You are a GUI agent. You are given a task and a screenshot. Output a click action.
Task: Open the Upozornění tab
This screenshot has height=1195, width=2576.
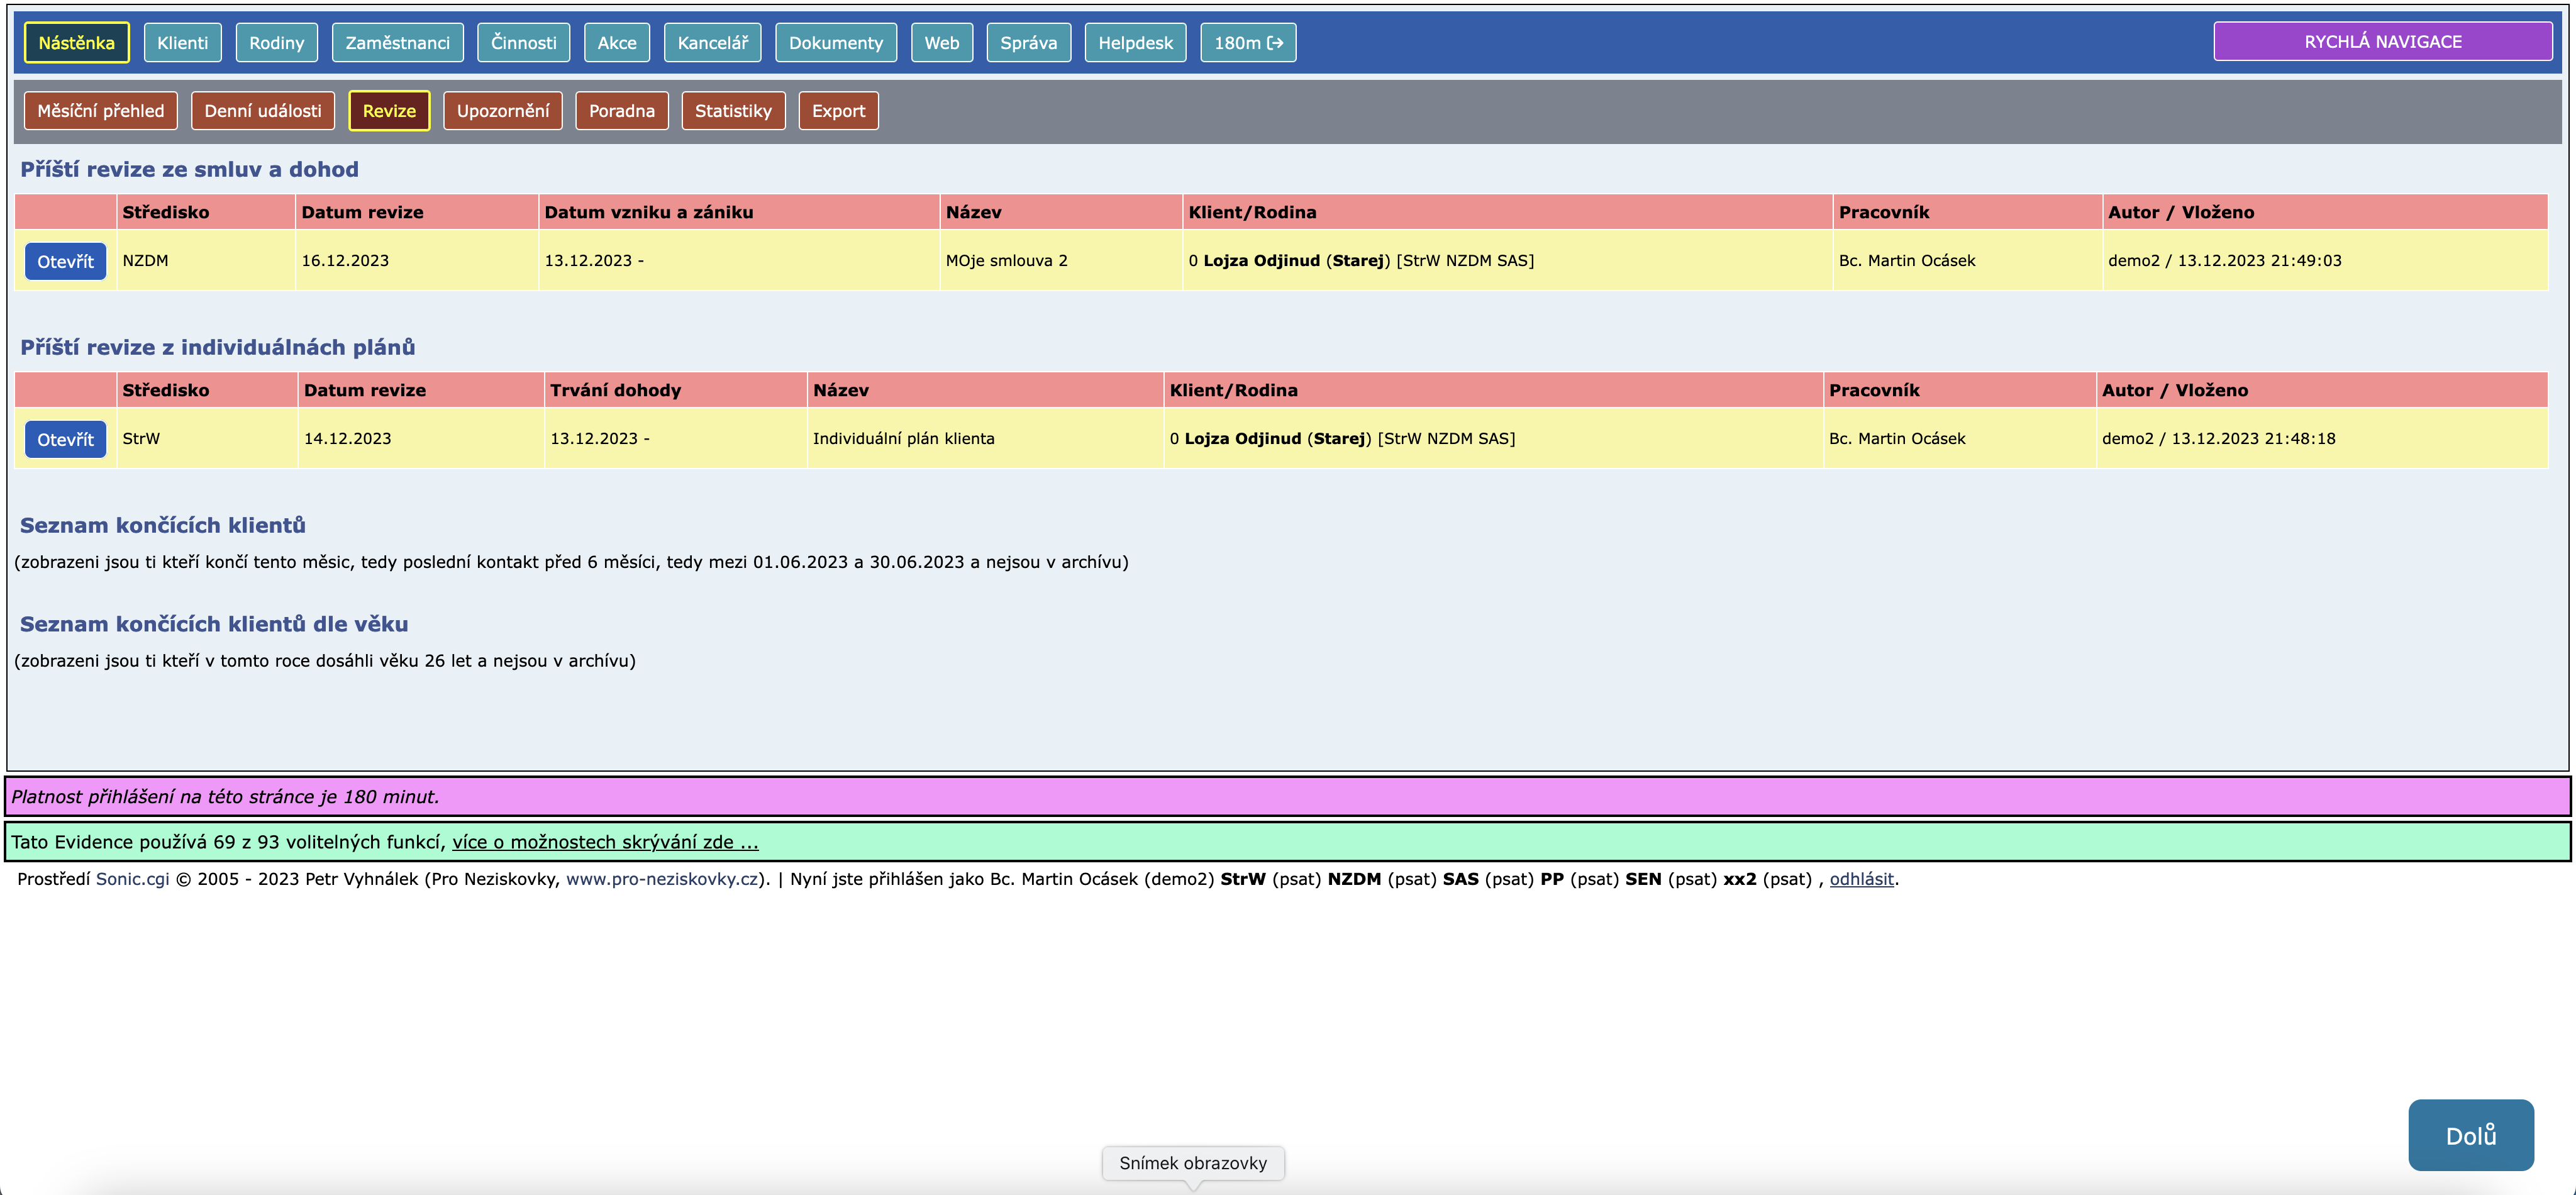click(502, 111)
